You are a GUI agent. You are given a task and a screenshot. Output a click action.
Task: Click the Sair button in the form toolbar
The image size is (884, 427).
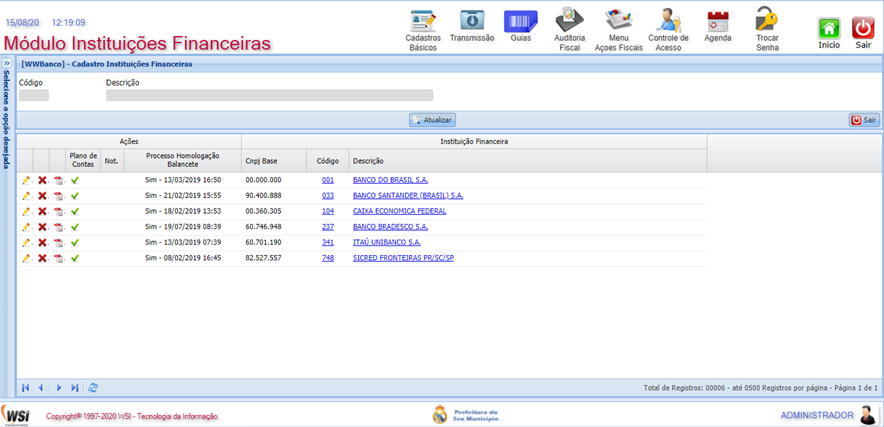[x=864, y=120]
